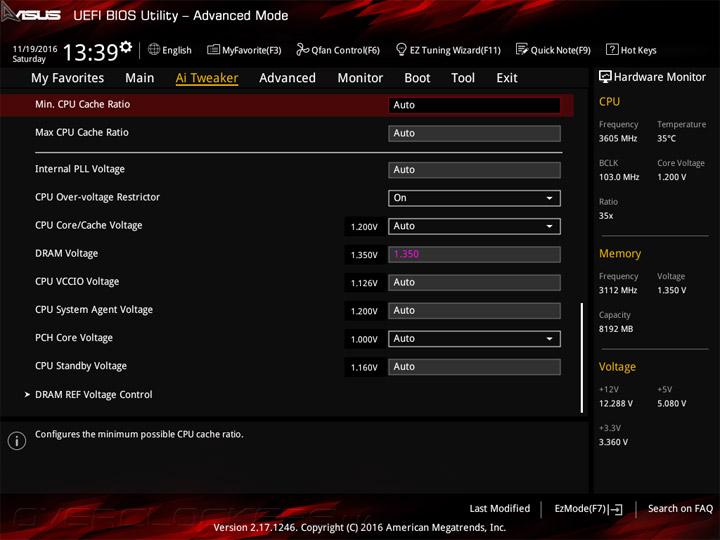Click BCLK 103.0 MHz reading
This screenshot has height=540, width=720.
(x=619, y=177)
